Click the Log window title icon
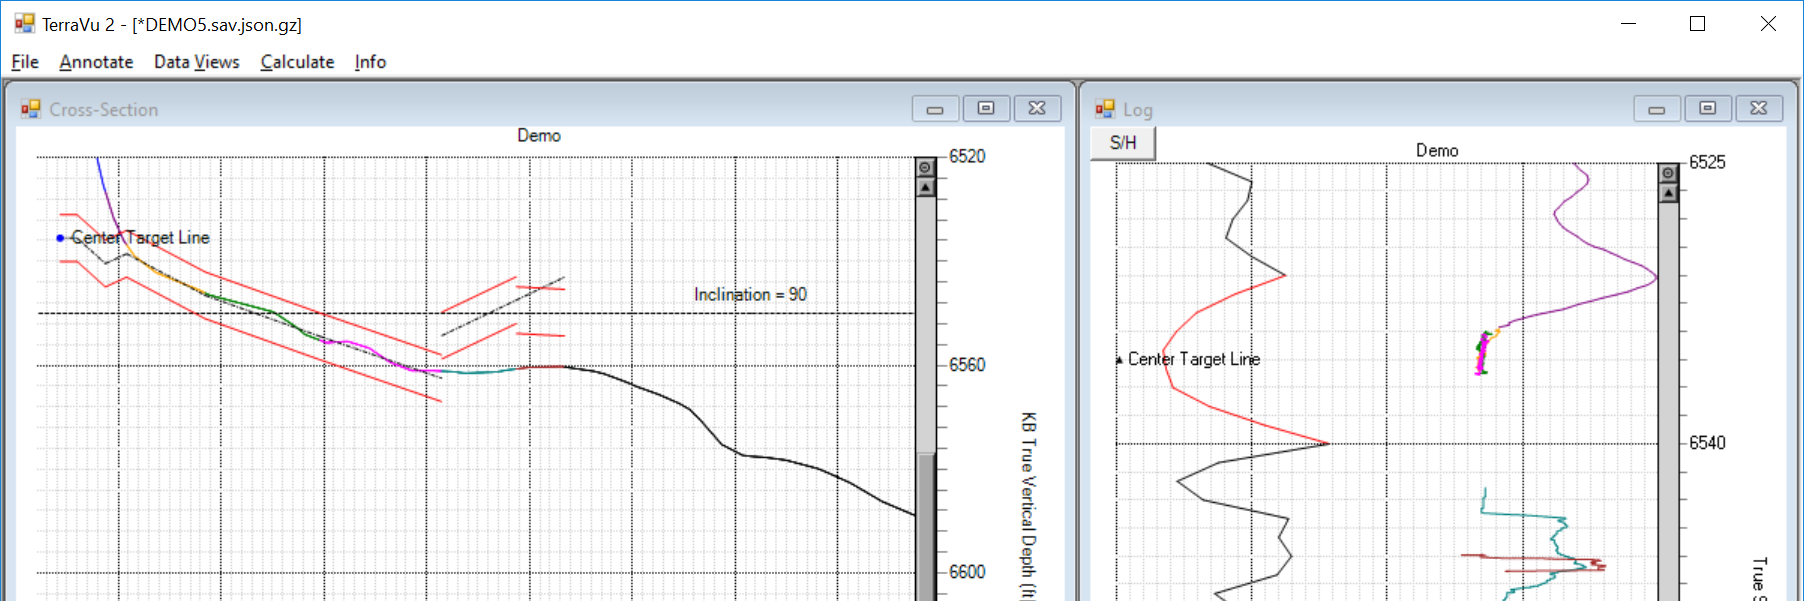Screen dimensions: 1804x601 point(1105,109)
